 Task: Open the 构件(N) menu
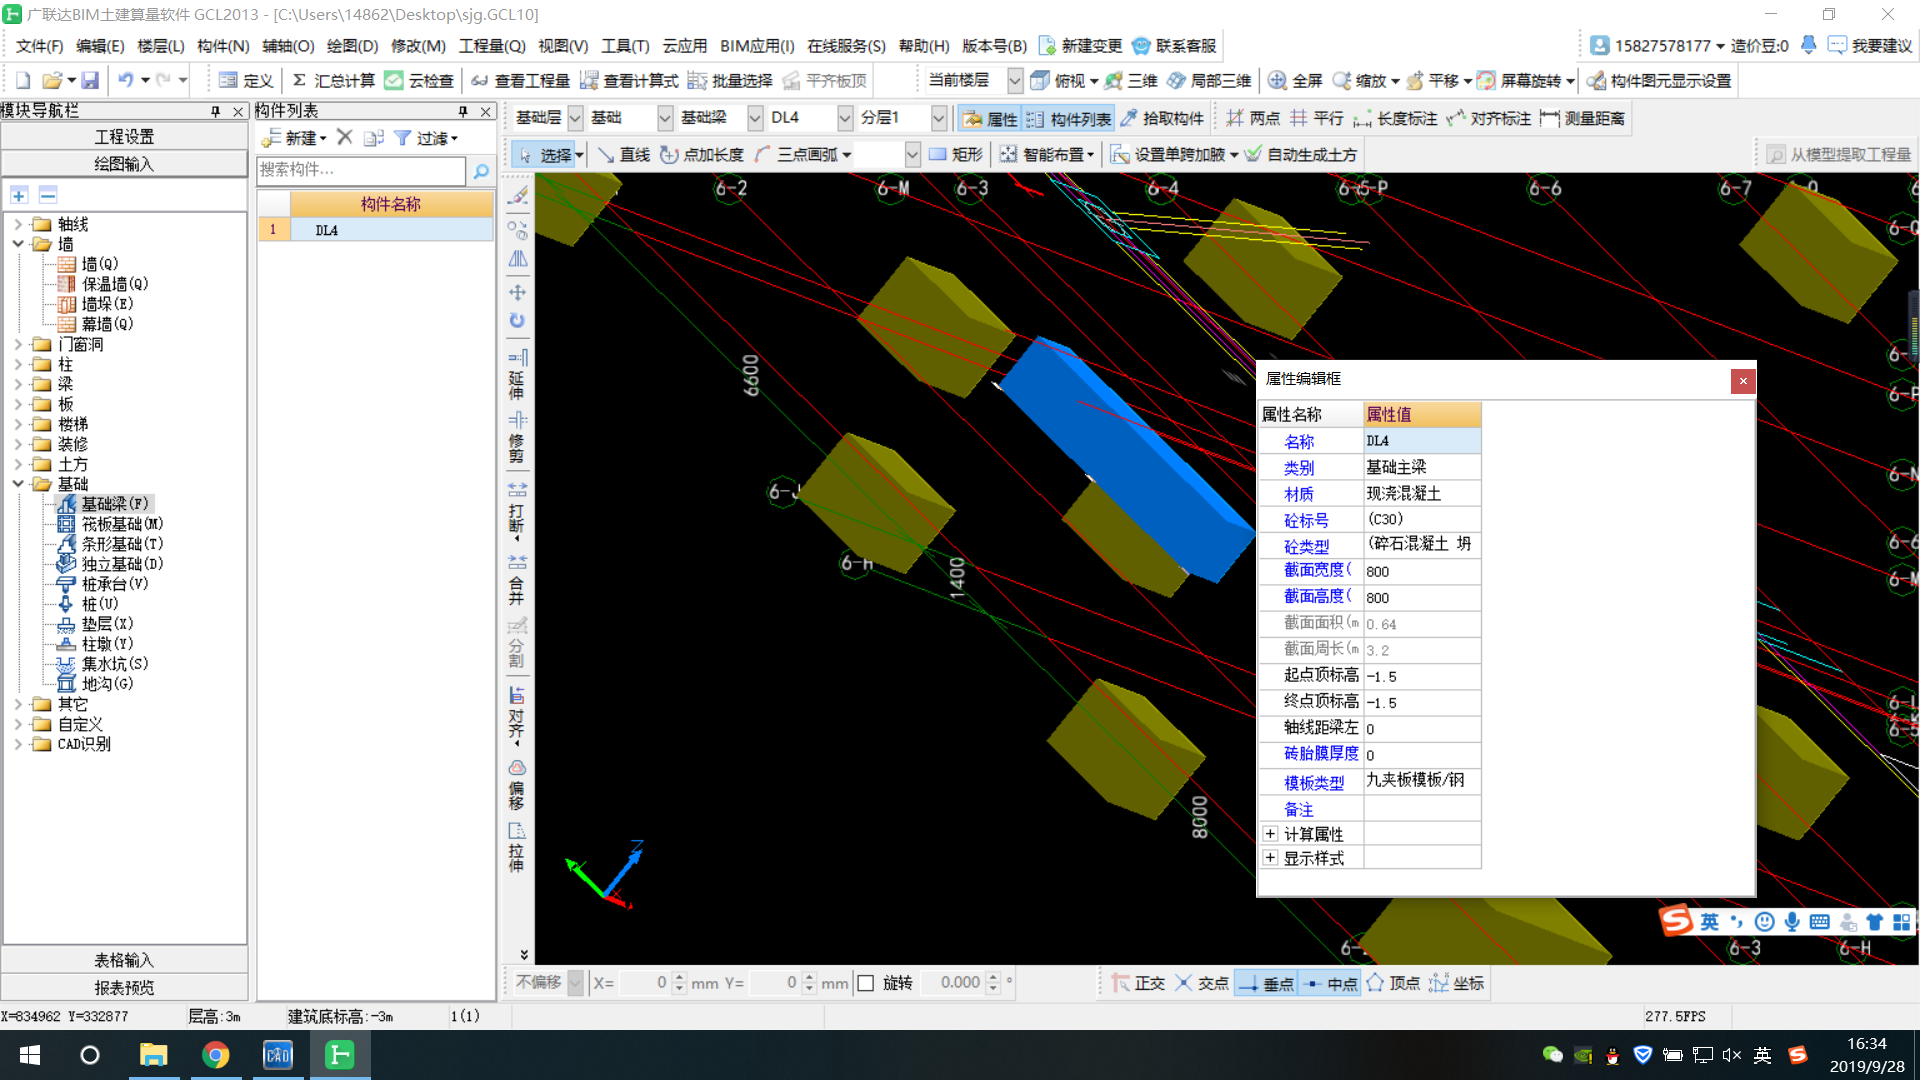point(223,46)
